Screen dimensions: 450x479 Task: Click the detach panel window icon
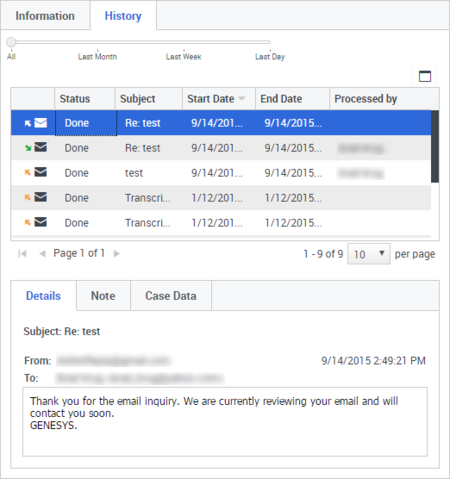425,76
